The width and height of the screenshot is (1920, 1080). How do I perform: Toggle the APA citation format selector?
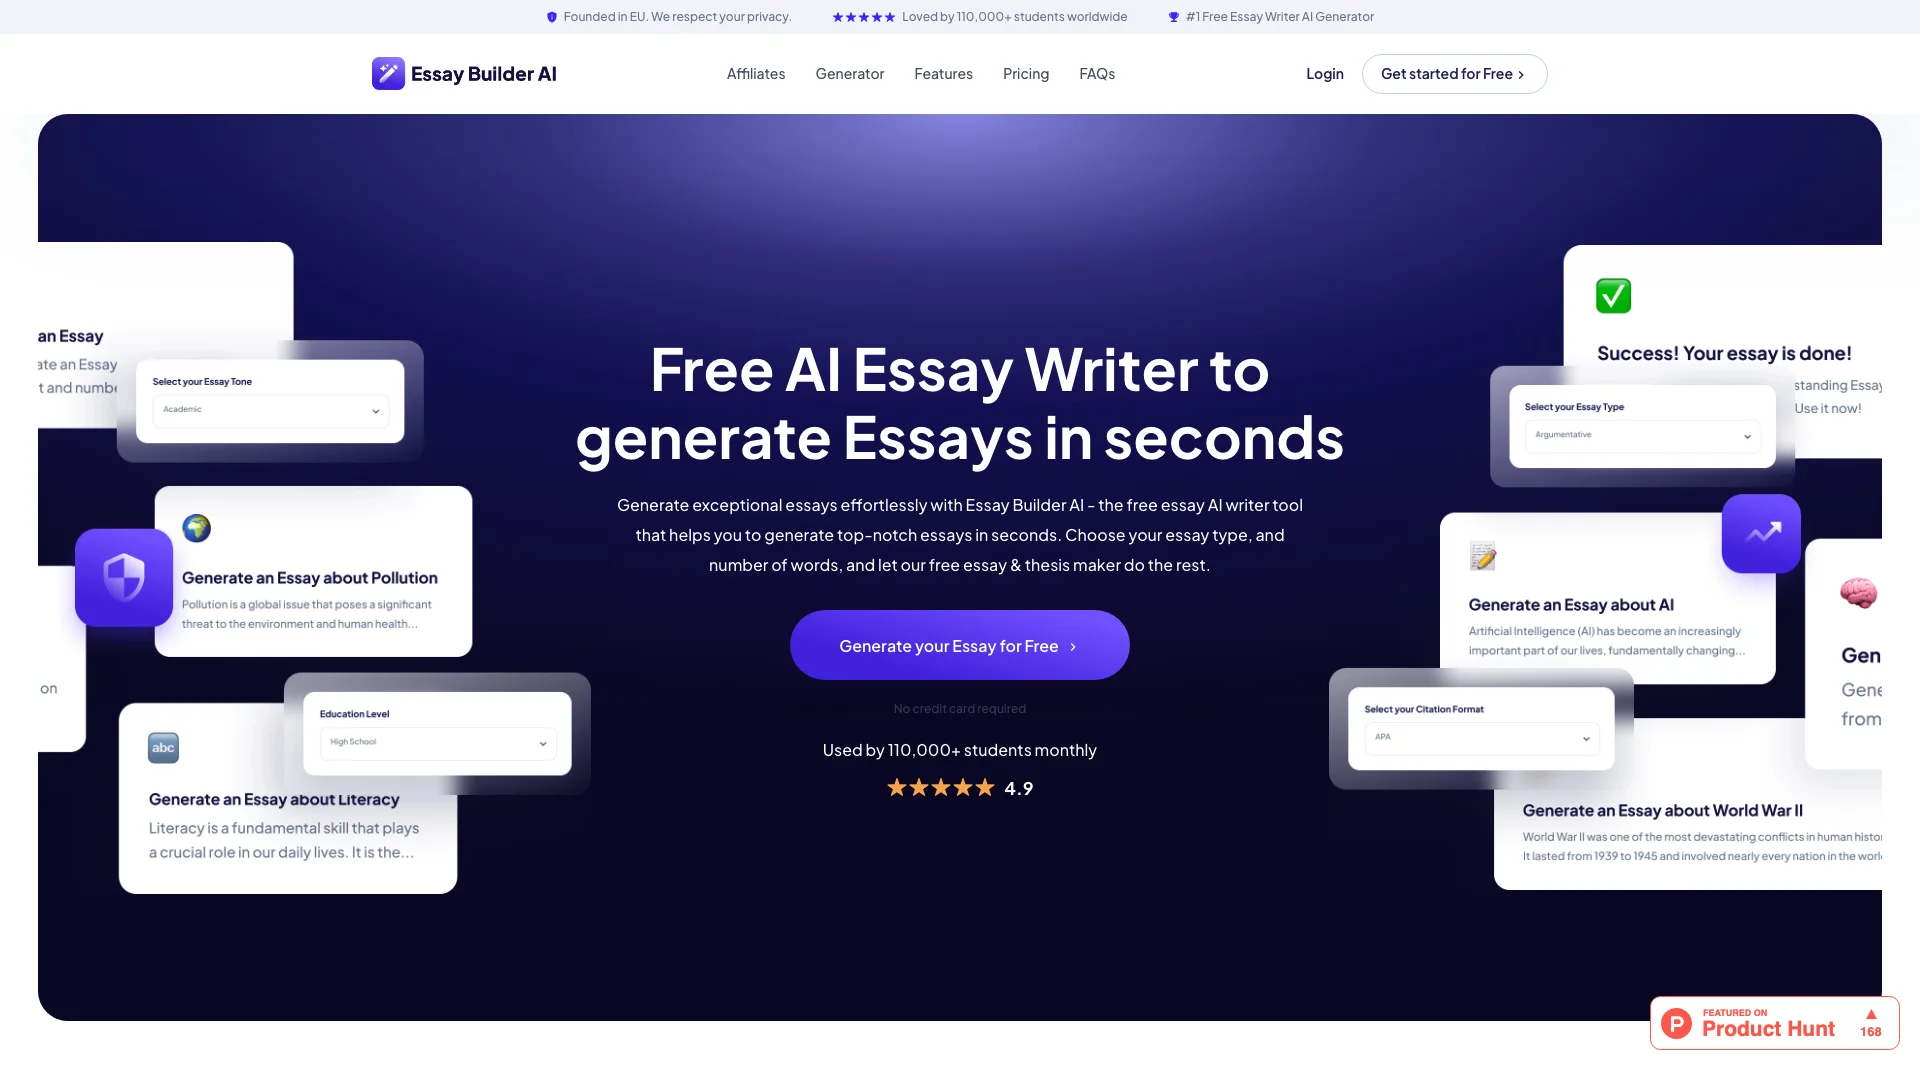pos(1481,737)
